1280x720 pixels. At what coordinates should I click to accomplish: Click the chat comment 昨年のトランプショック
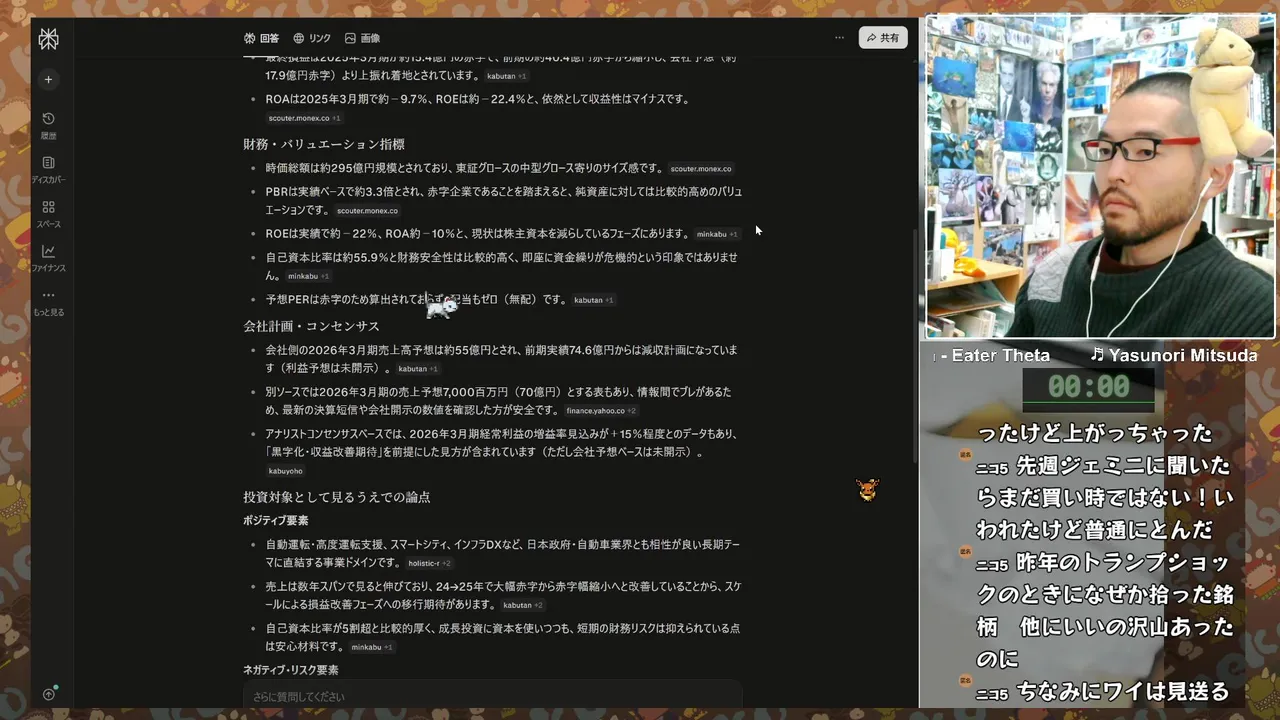click(1105, 610)
